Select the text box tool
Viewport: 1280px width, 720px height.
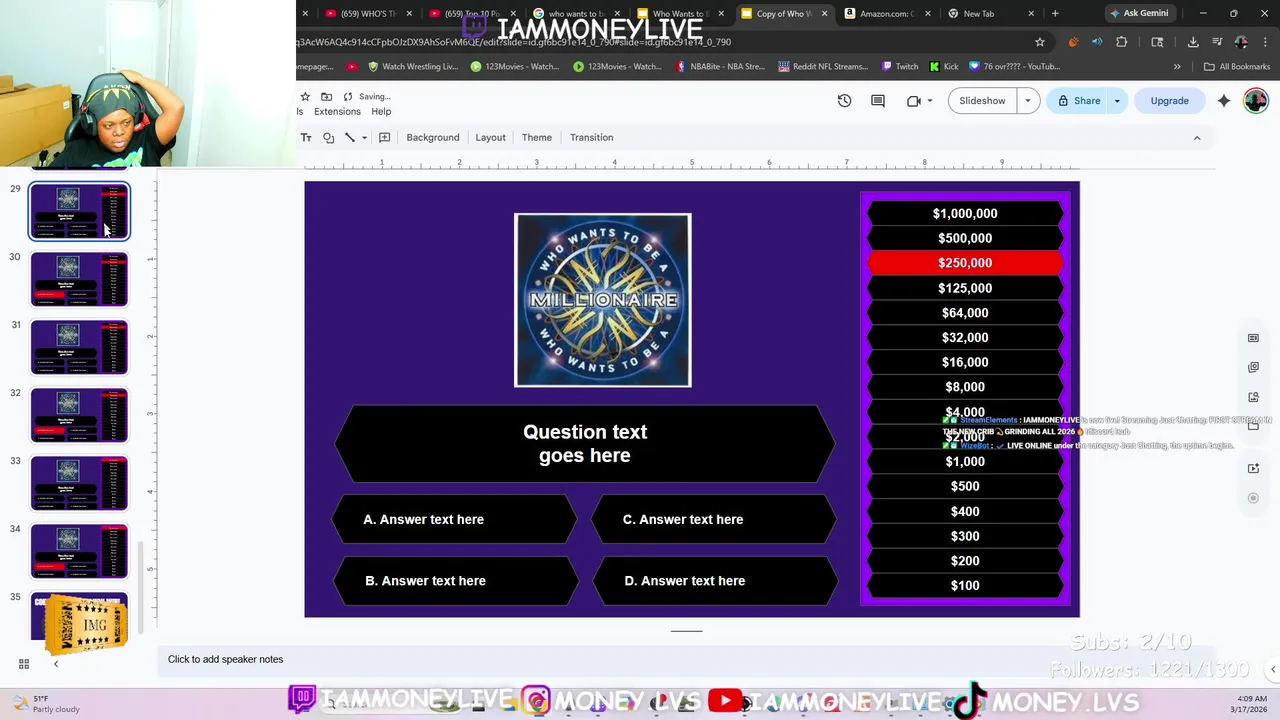[x=306, y=137]
